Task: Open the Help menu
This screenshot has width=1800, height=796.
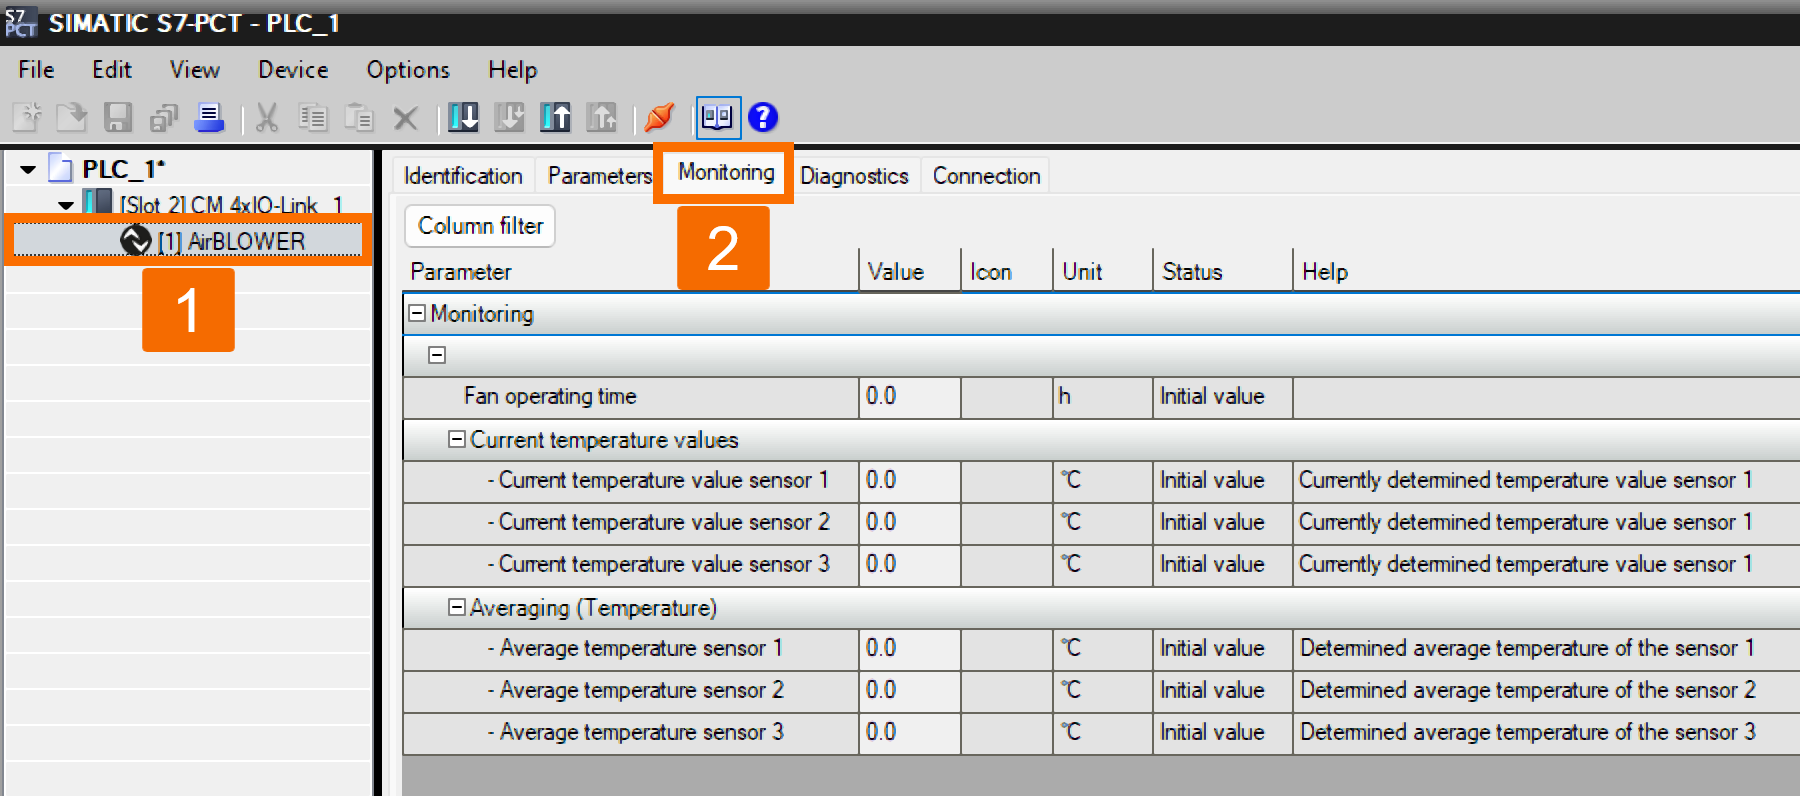Action: tap(513, 70)
